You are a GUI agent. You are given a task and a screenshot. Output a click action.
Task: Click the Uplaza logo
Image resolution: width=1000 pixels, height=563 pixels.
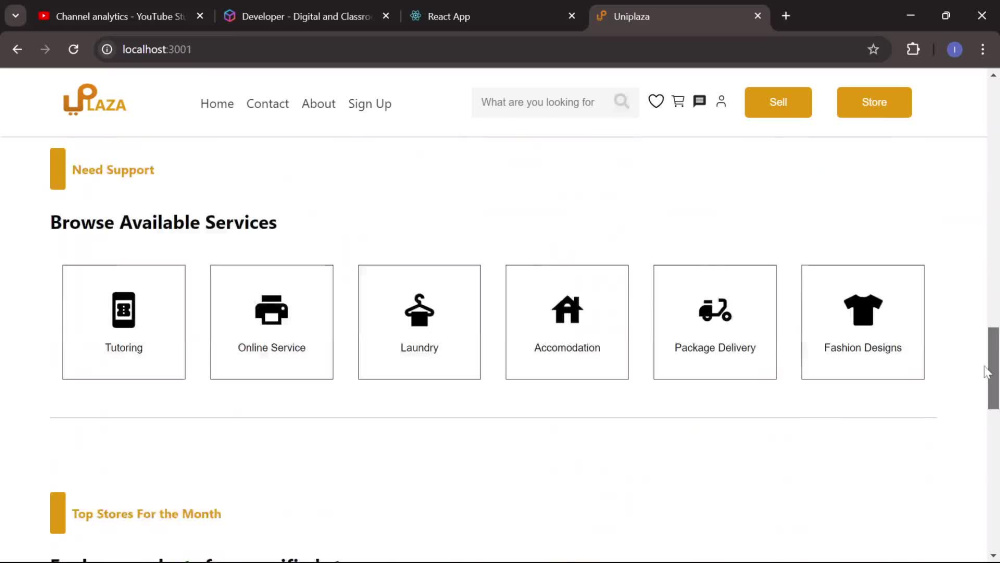(x=94, y=99)
